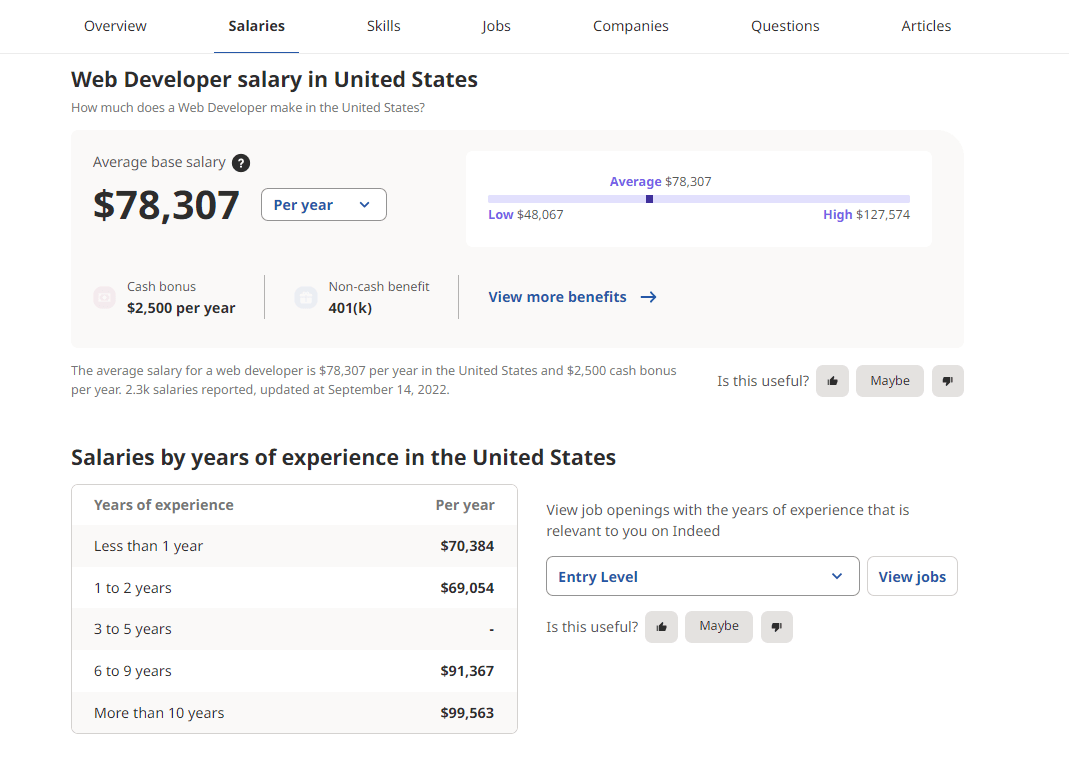Open the Overview tab
This screenshot has width=1069, height=757.
click(115, 26)
